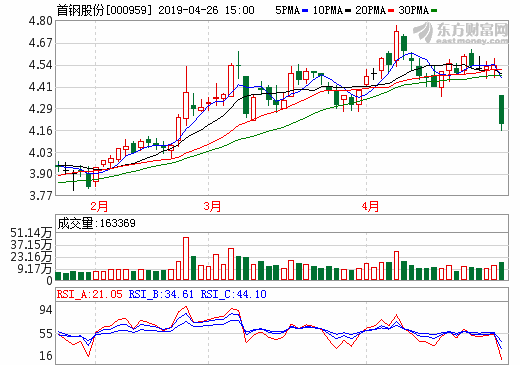Click the 4.29 price axis label
This screenshot has height=365, width=520.
40,109
